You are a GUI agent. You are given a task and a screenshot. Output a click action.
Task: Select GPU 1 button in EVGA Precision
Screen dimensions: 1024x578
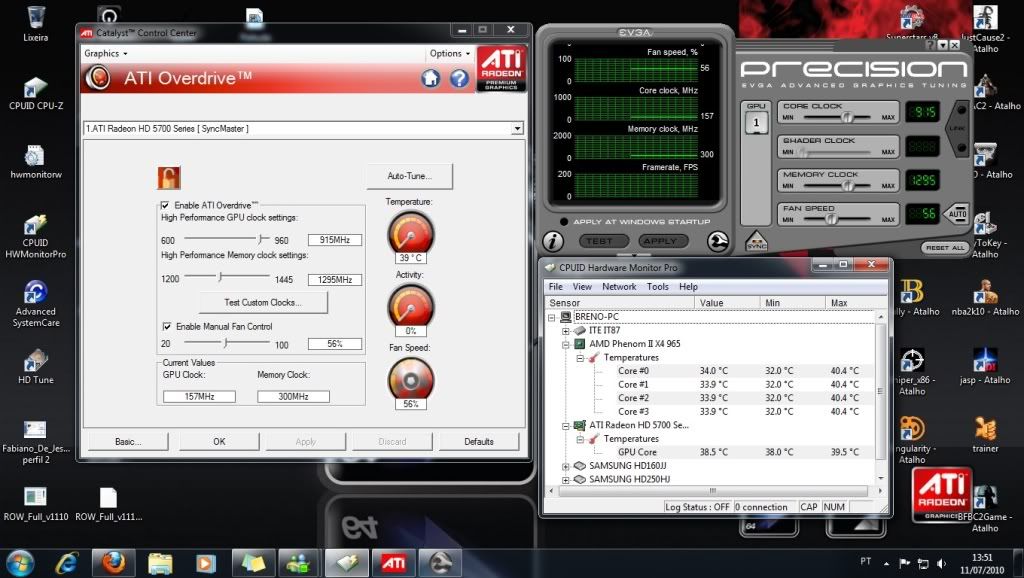point(756,122)
